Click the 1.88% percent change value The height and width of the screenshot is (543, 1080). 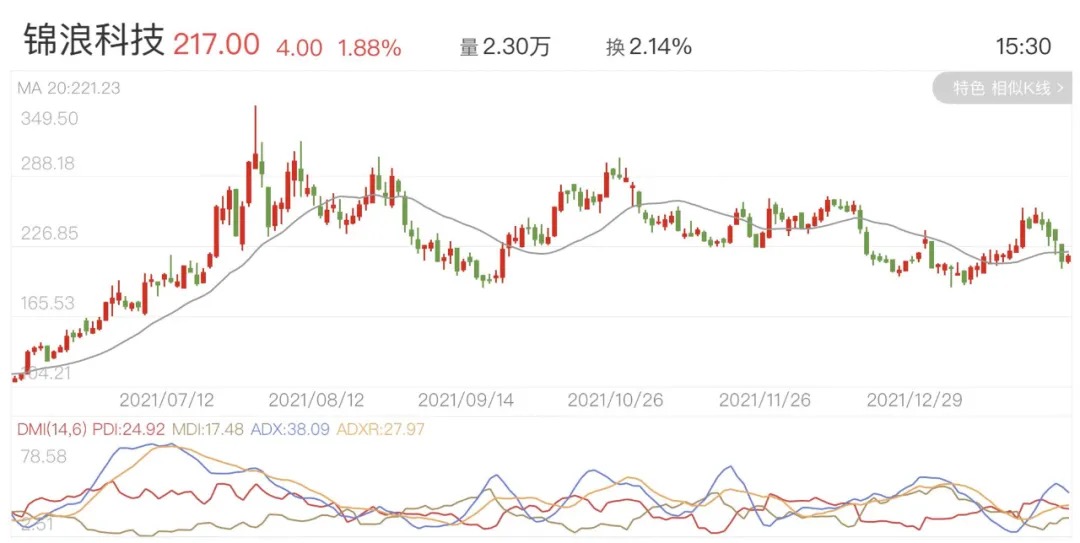coord(369,47)
